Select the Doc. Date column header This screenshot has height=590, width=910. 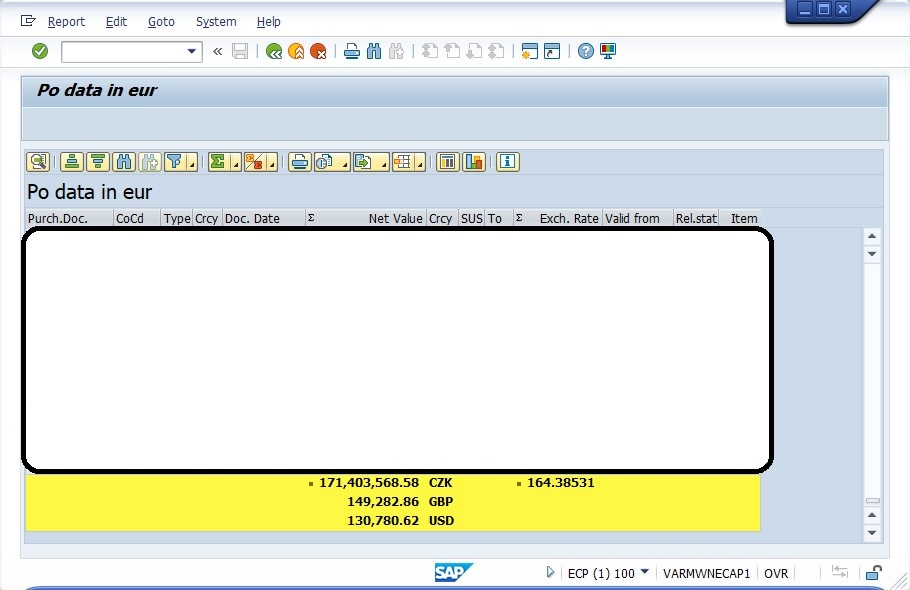coord(264,218)
